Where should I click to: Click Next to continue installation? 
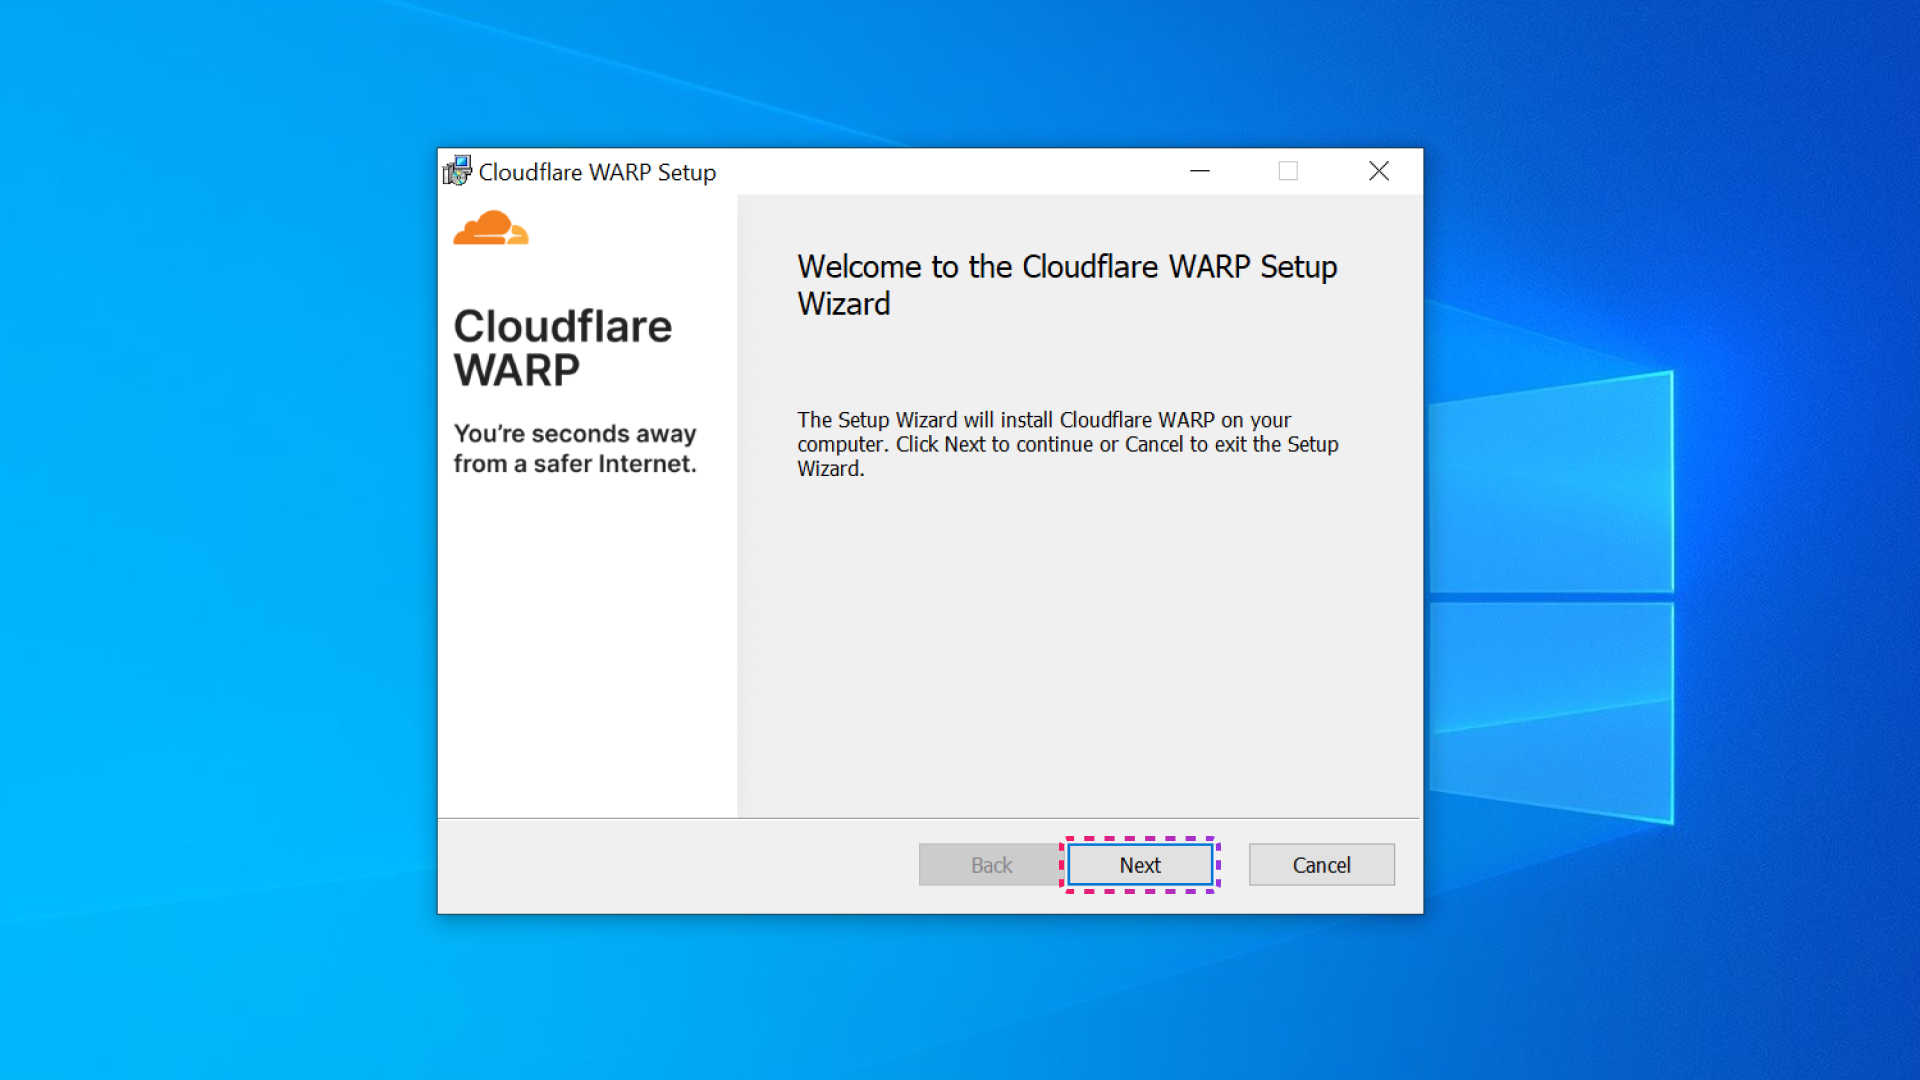[1140, 864]
